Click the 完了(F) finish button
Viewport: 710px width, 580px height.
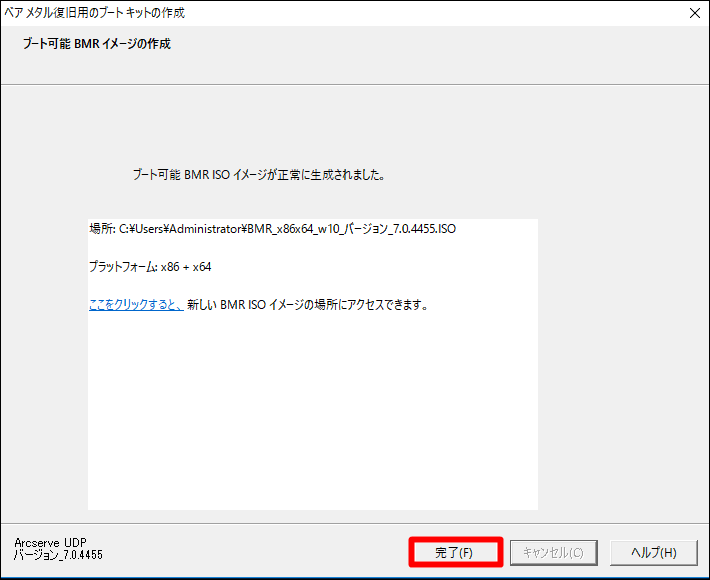point(456,552)
